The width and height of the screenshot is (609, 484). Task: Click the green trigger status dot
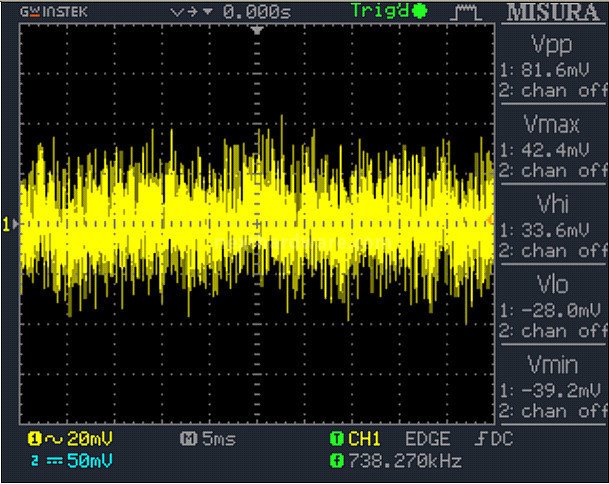click(x=419, y=11)
